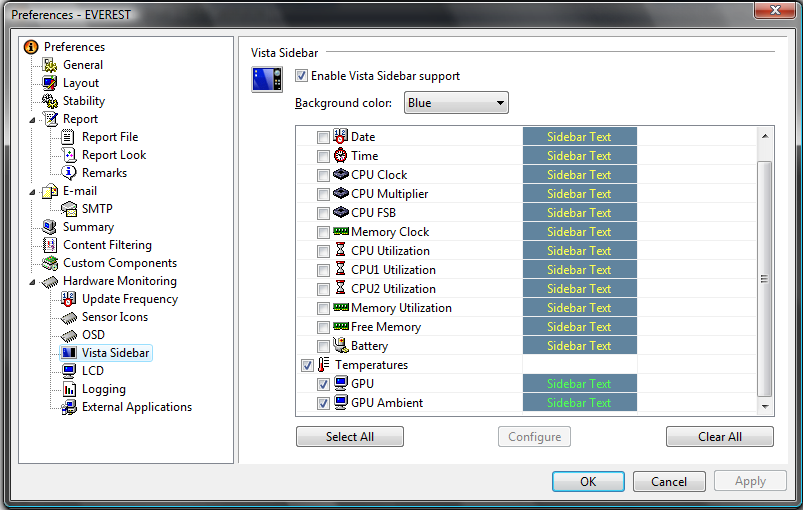803x510 pixels.
Task: Click the Battery icon in list
Action: coord(341,345)
